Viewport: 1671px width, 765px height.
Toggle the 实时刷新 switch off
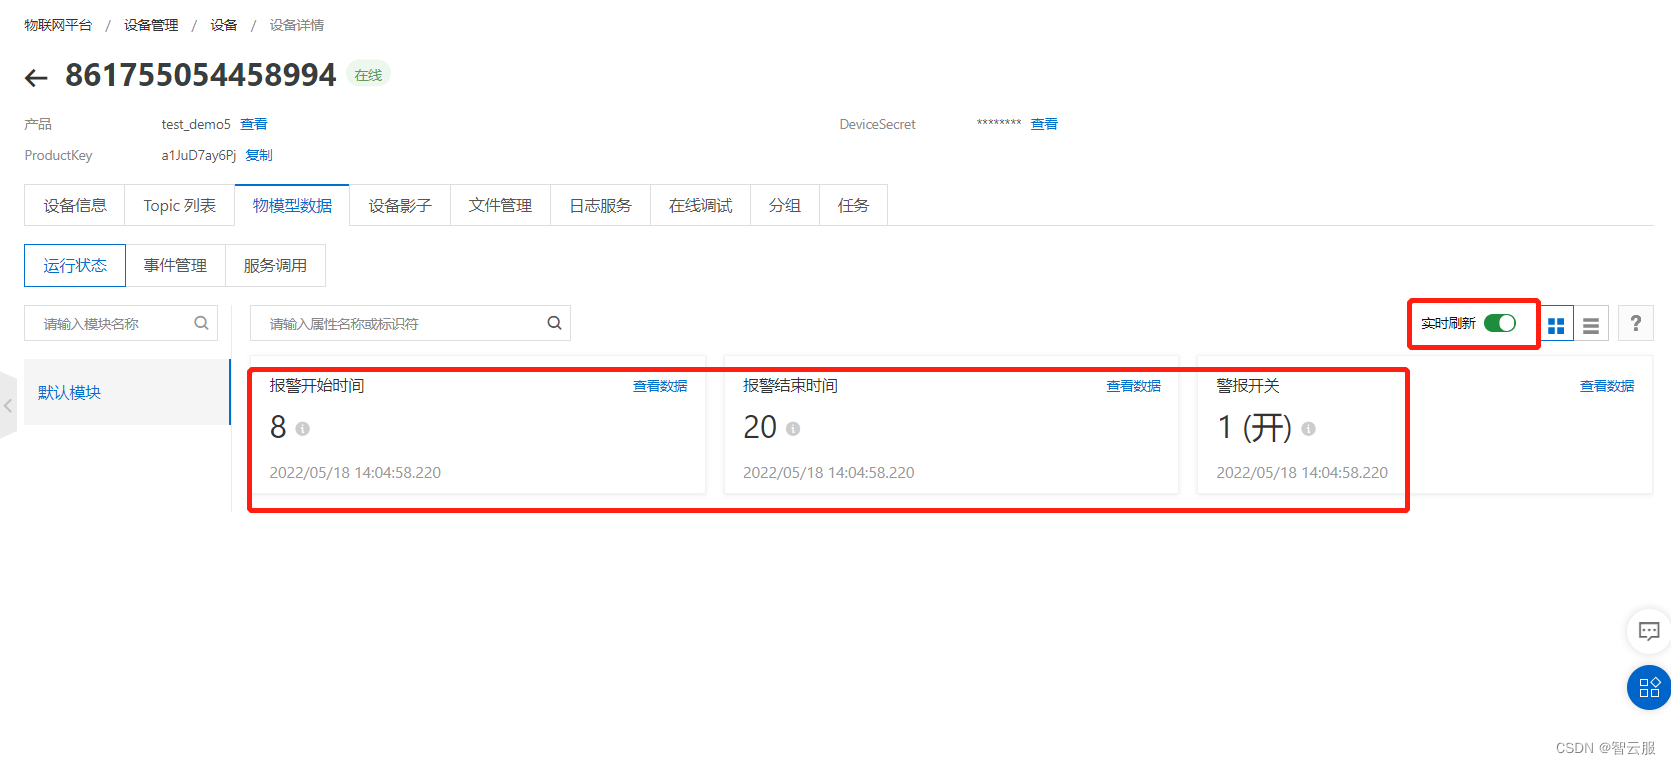pyautogui.click(x=1499, y=323)
